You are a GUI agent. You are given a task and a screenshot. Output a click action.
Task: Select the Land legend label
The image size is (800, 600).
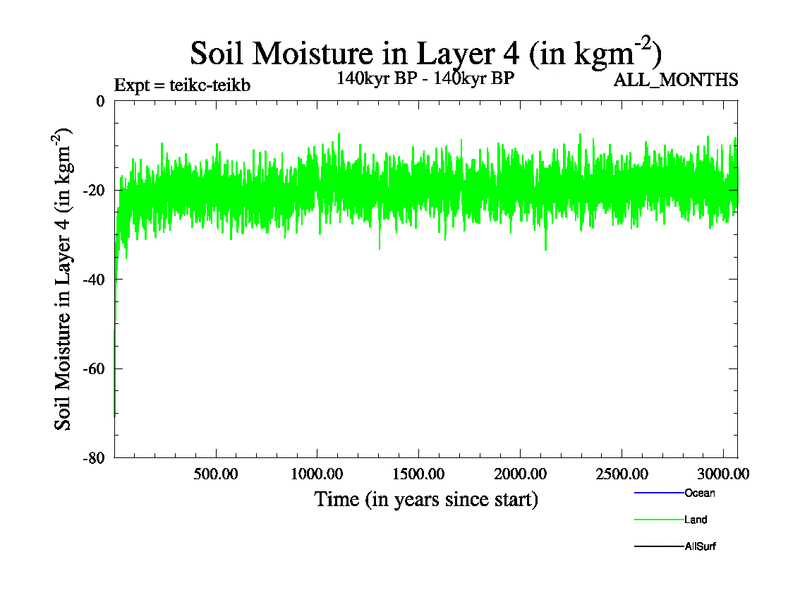(x=696, y=520)
